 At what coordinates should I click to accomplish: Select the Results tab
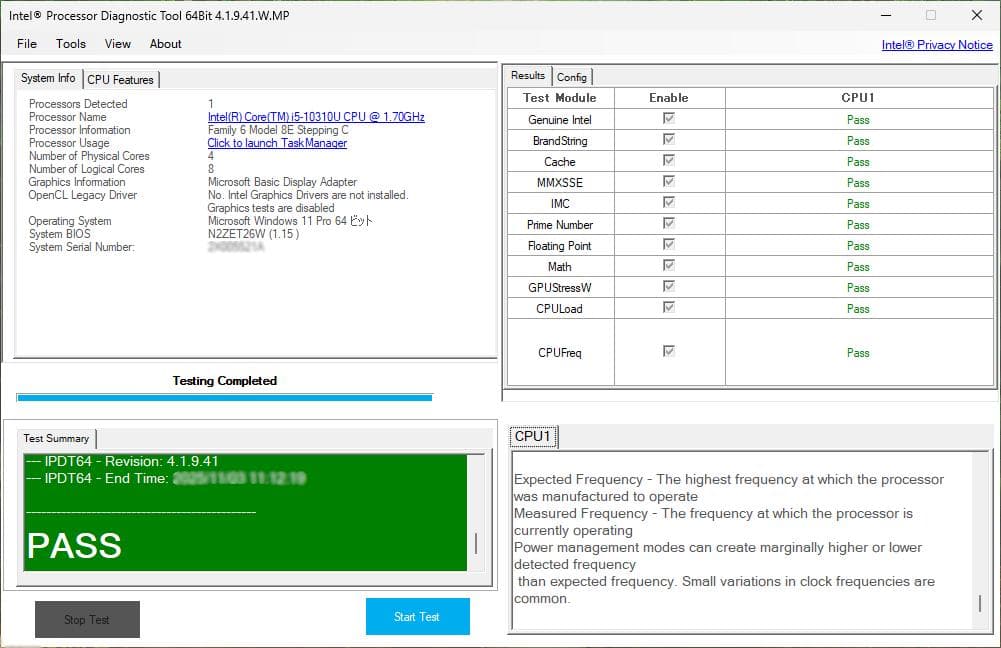click(528, 75)
